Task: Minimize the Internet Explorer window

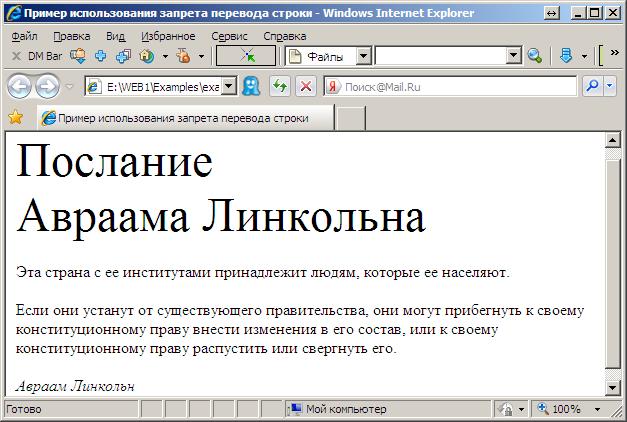Action: pos(577,13)
